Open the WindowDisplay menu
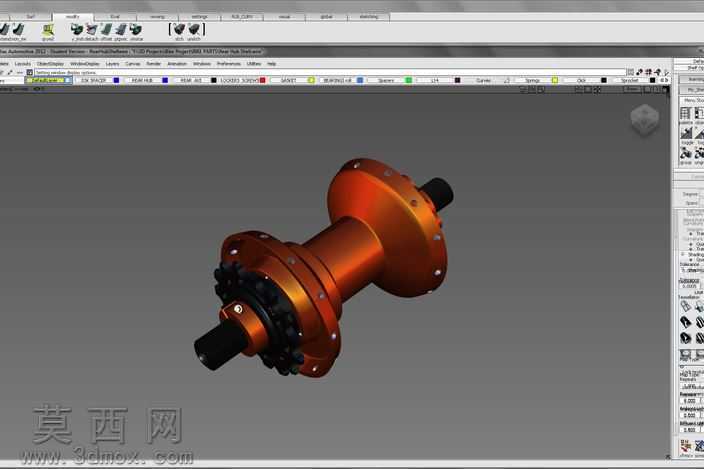 click(84, 64)
